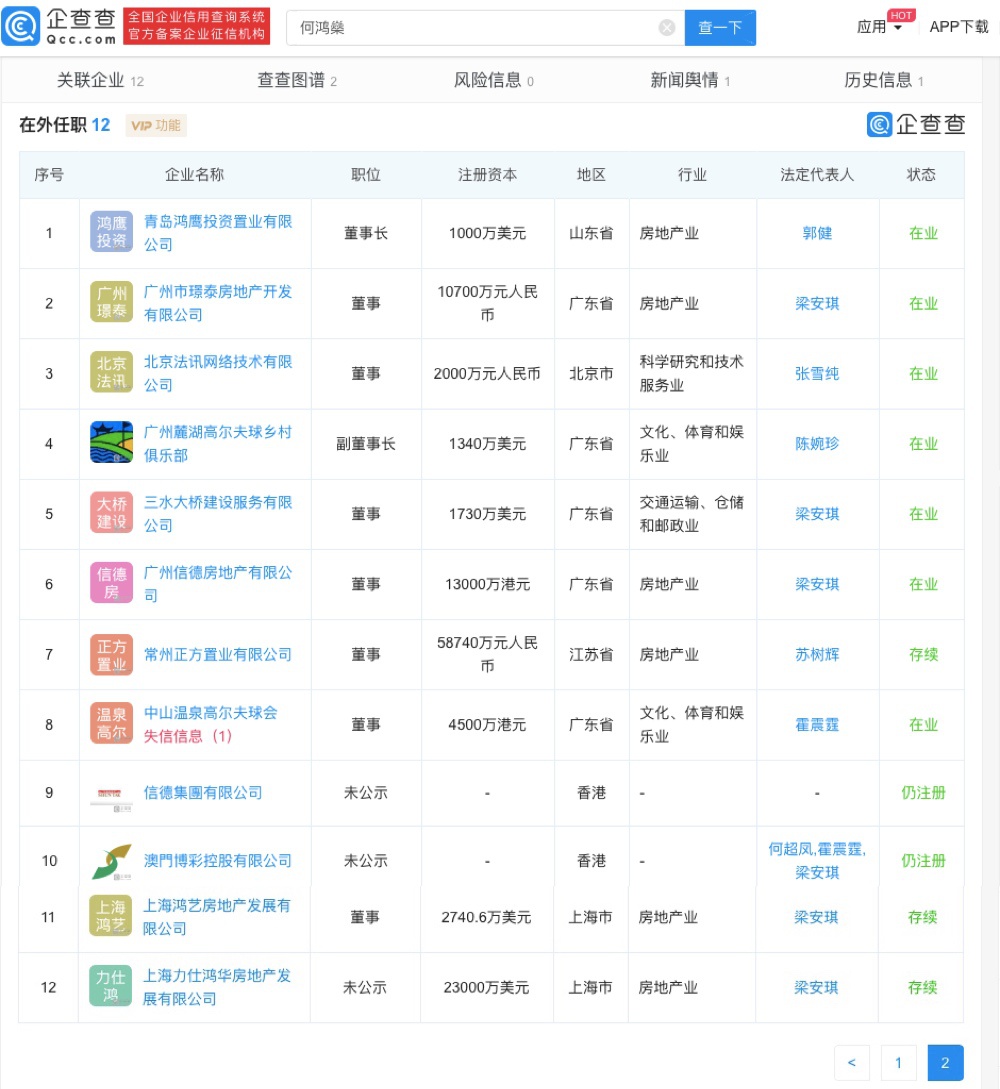Image resolution: width=1000 pixels, height=1089 pixels.
Task: Open the 应用 dropdown menu
Action: [878, 27]
